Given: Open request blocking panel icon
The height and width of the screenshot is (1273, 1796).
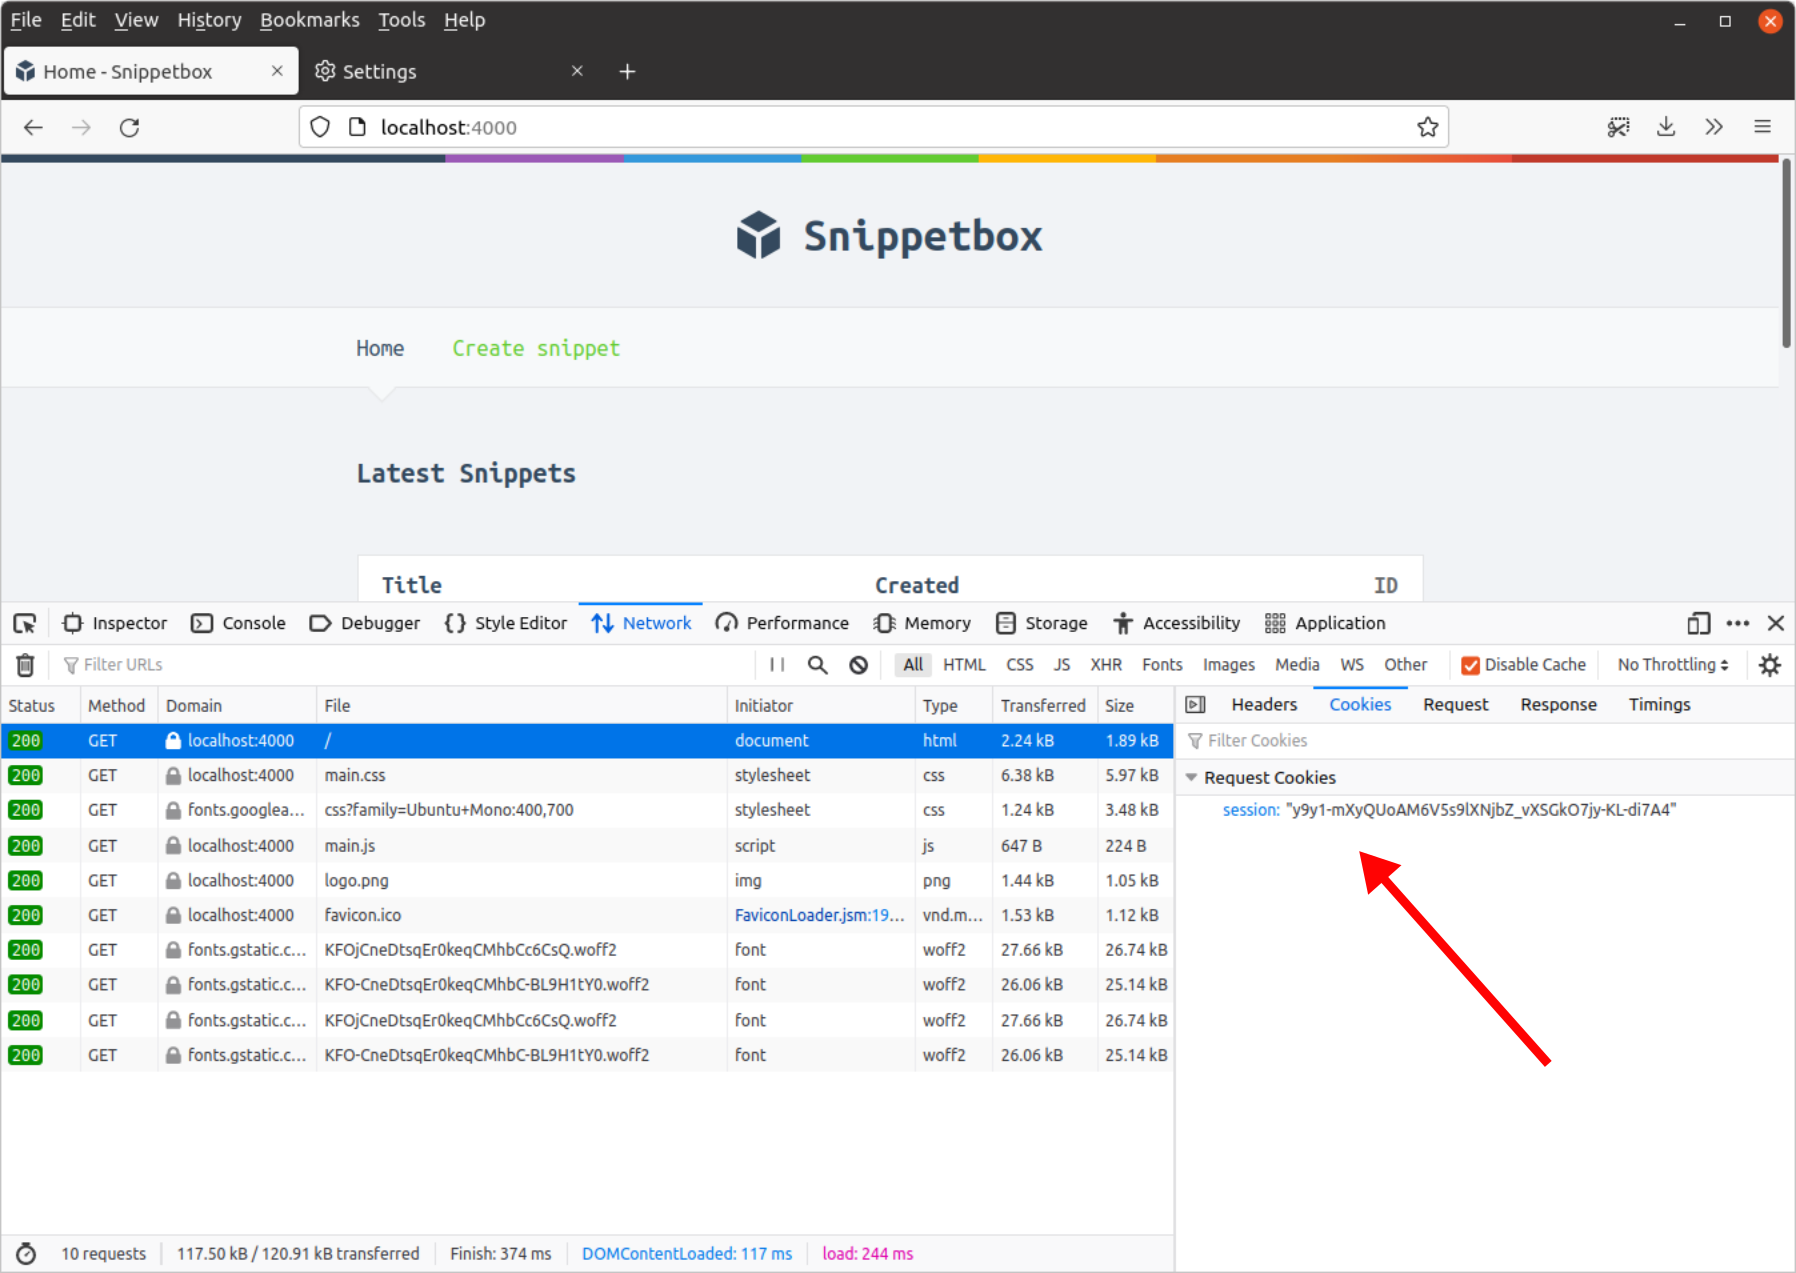Looking at the screenshot, I should pos(858,665).
